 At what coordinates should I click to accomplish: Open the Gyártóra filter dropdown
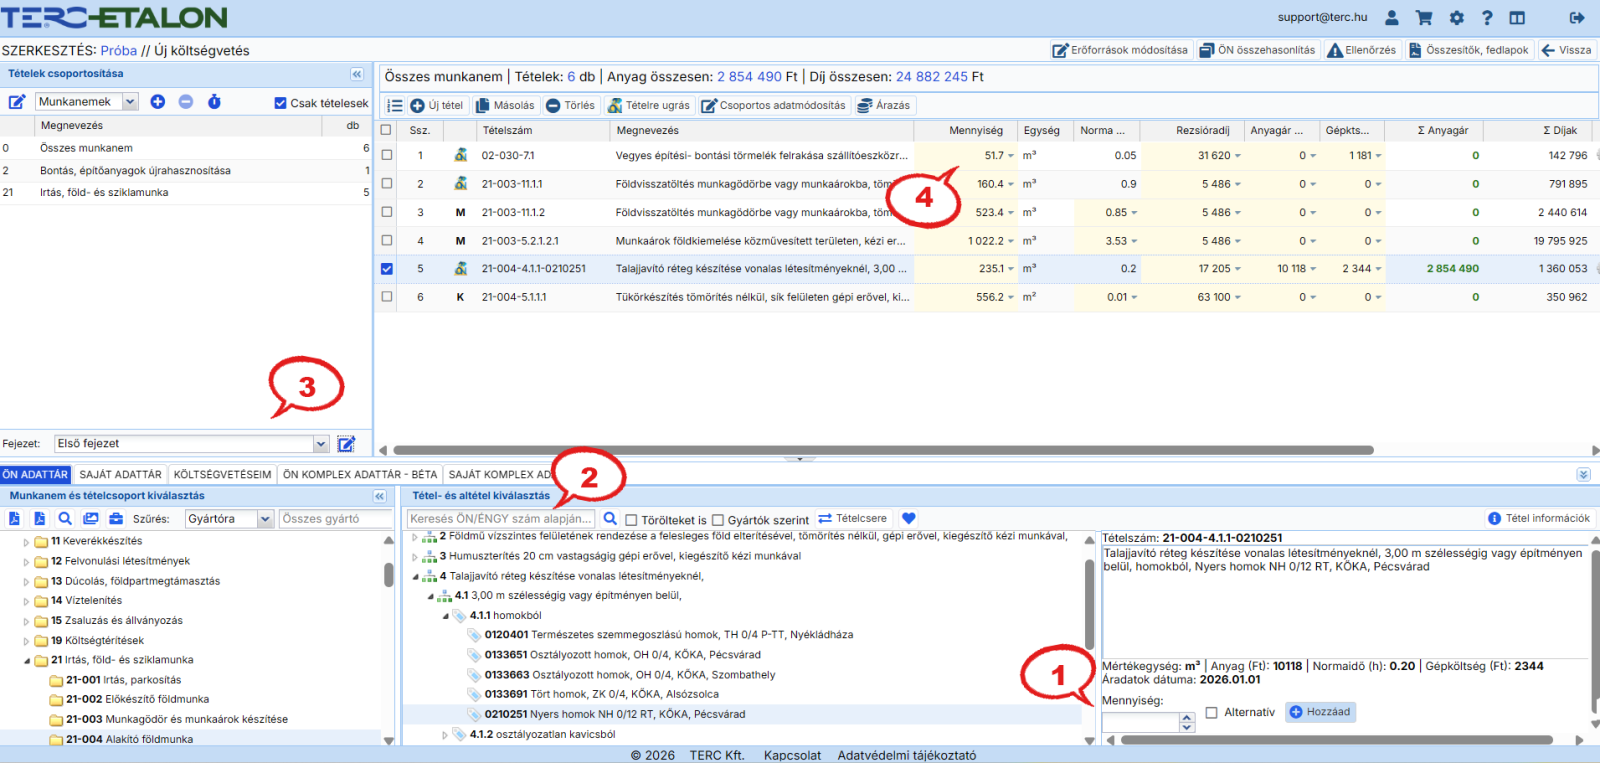pyautogui.click(x=265, y=519)
